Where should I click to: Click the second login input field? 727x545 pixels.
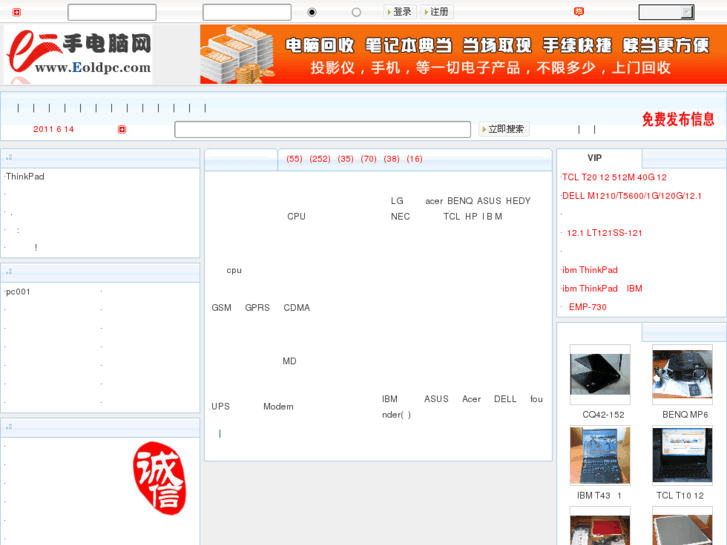coord(247,13)
